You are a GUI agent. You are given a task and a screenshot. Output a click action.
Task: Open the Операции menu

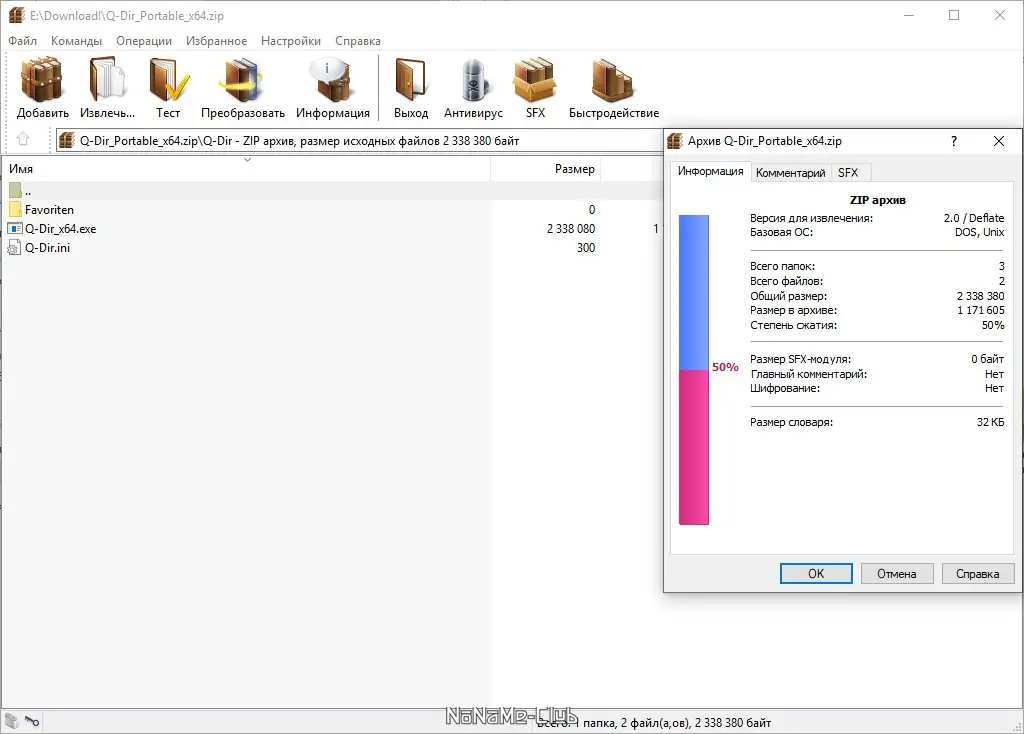tap(144, 40)
